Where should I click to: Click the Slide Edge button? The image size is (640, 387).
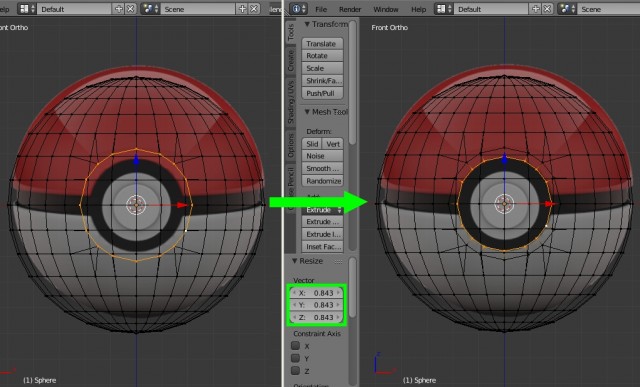point(312,144)
